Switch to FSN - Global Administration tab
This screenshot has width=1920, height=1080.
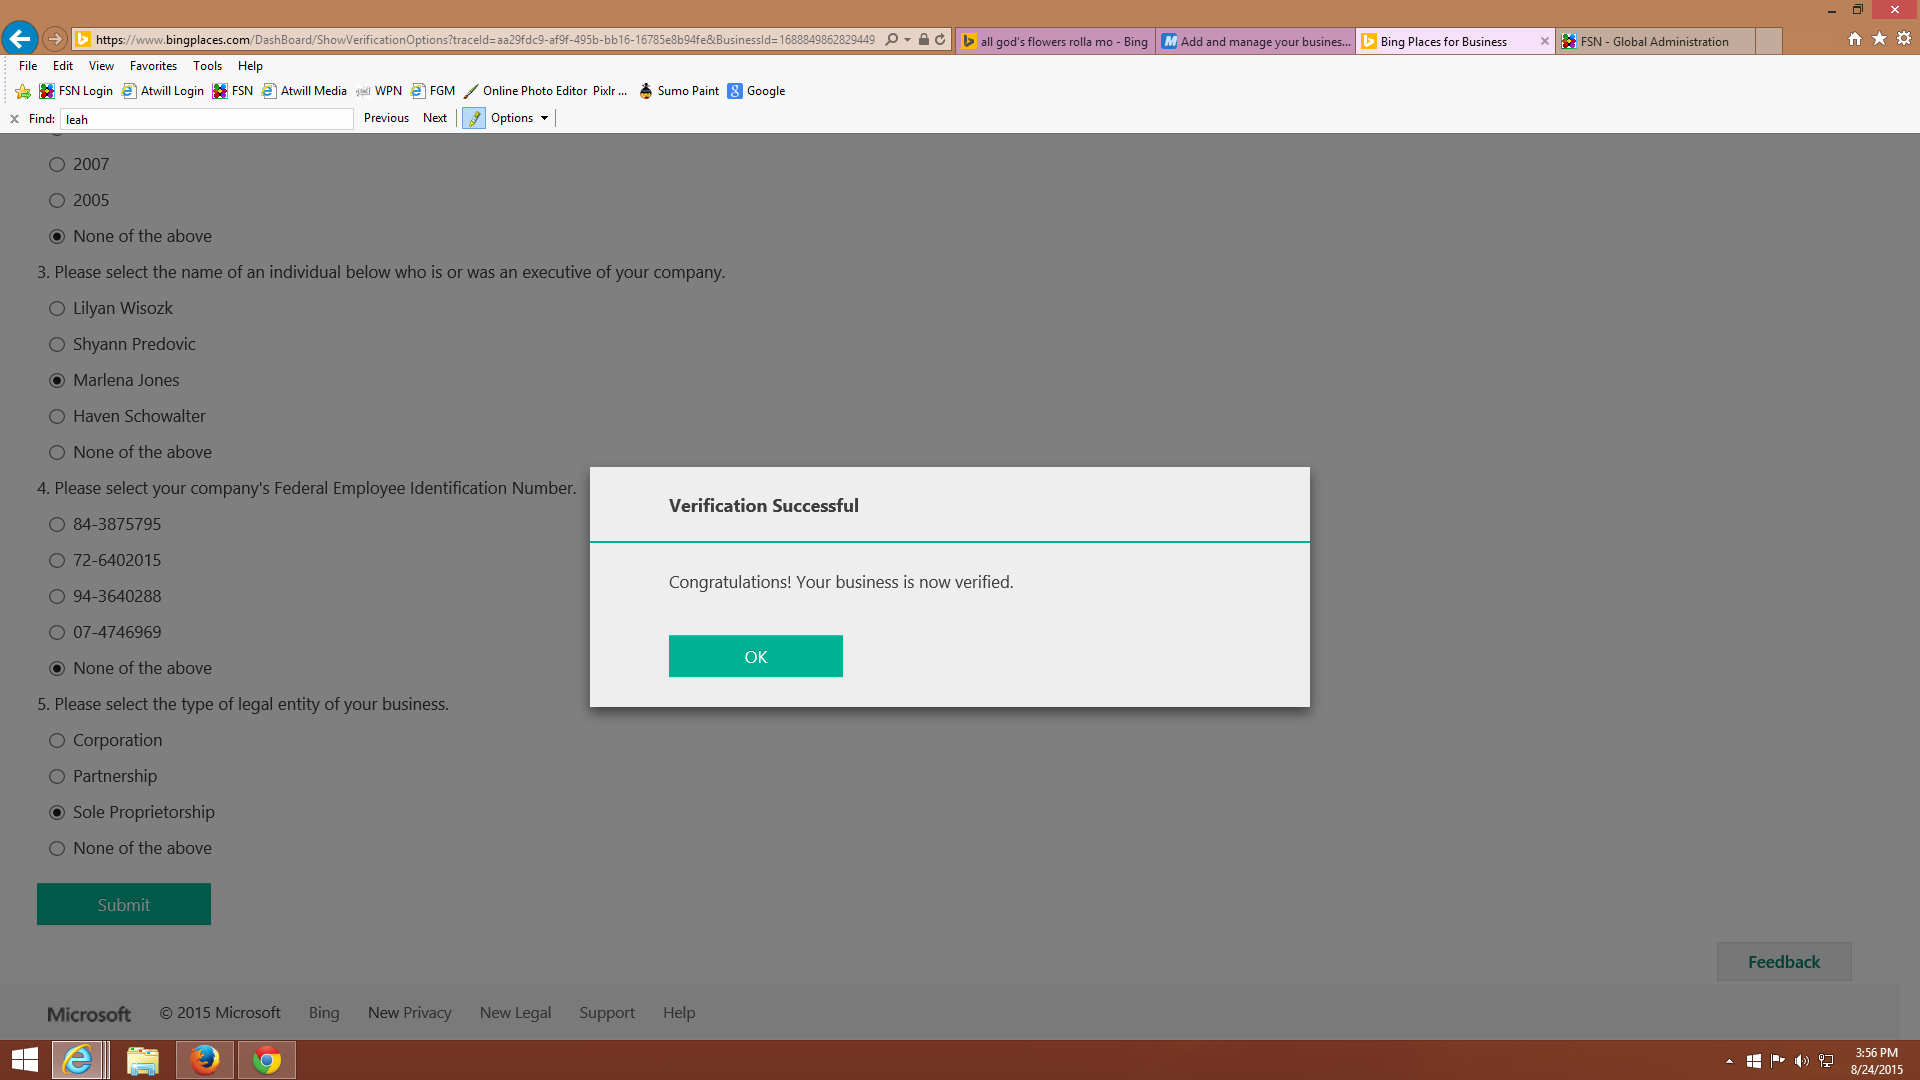pos(1654,41)
